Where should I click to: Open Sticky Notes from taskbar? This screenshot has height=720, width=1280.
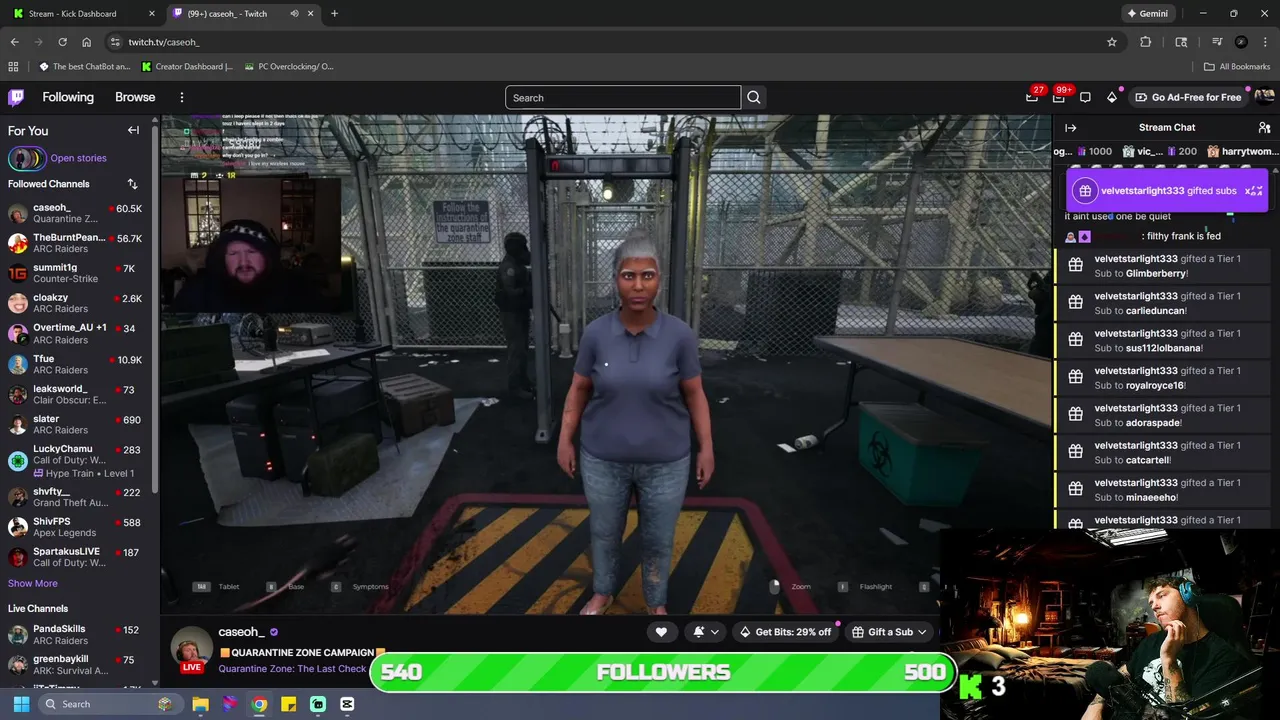coord(288,704)
